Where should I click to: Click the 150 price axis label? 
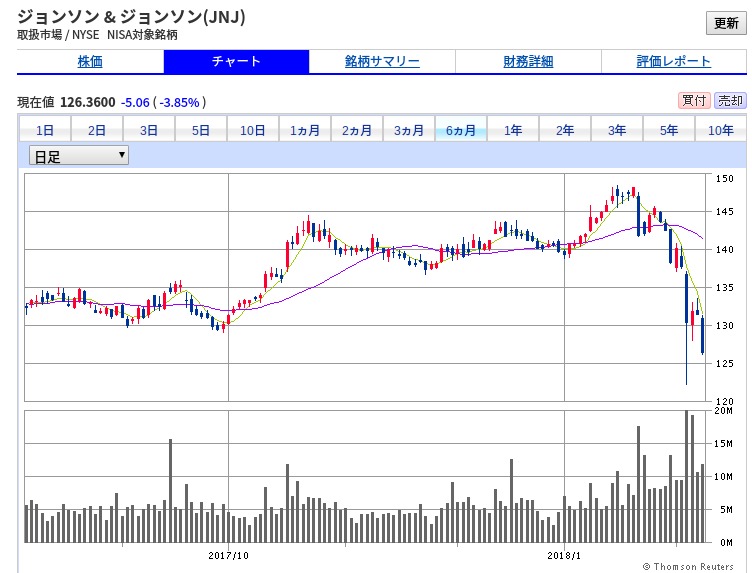coord(725,178)
